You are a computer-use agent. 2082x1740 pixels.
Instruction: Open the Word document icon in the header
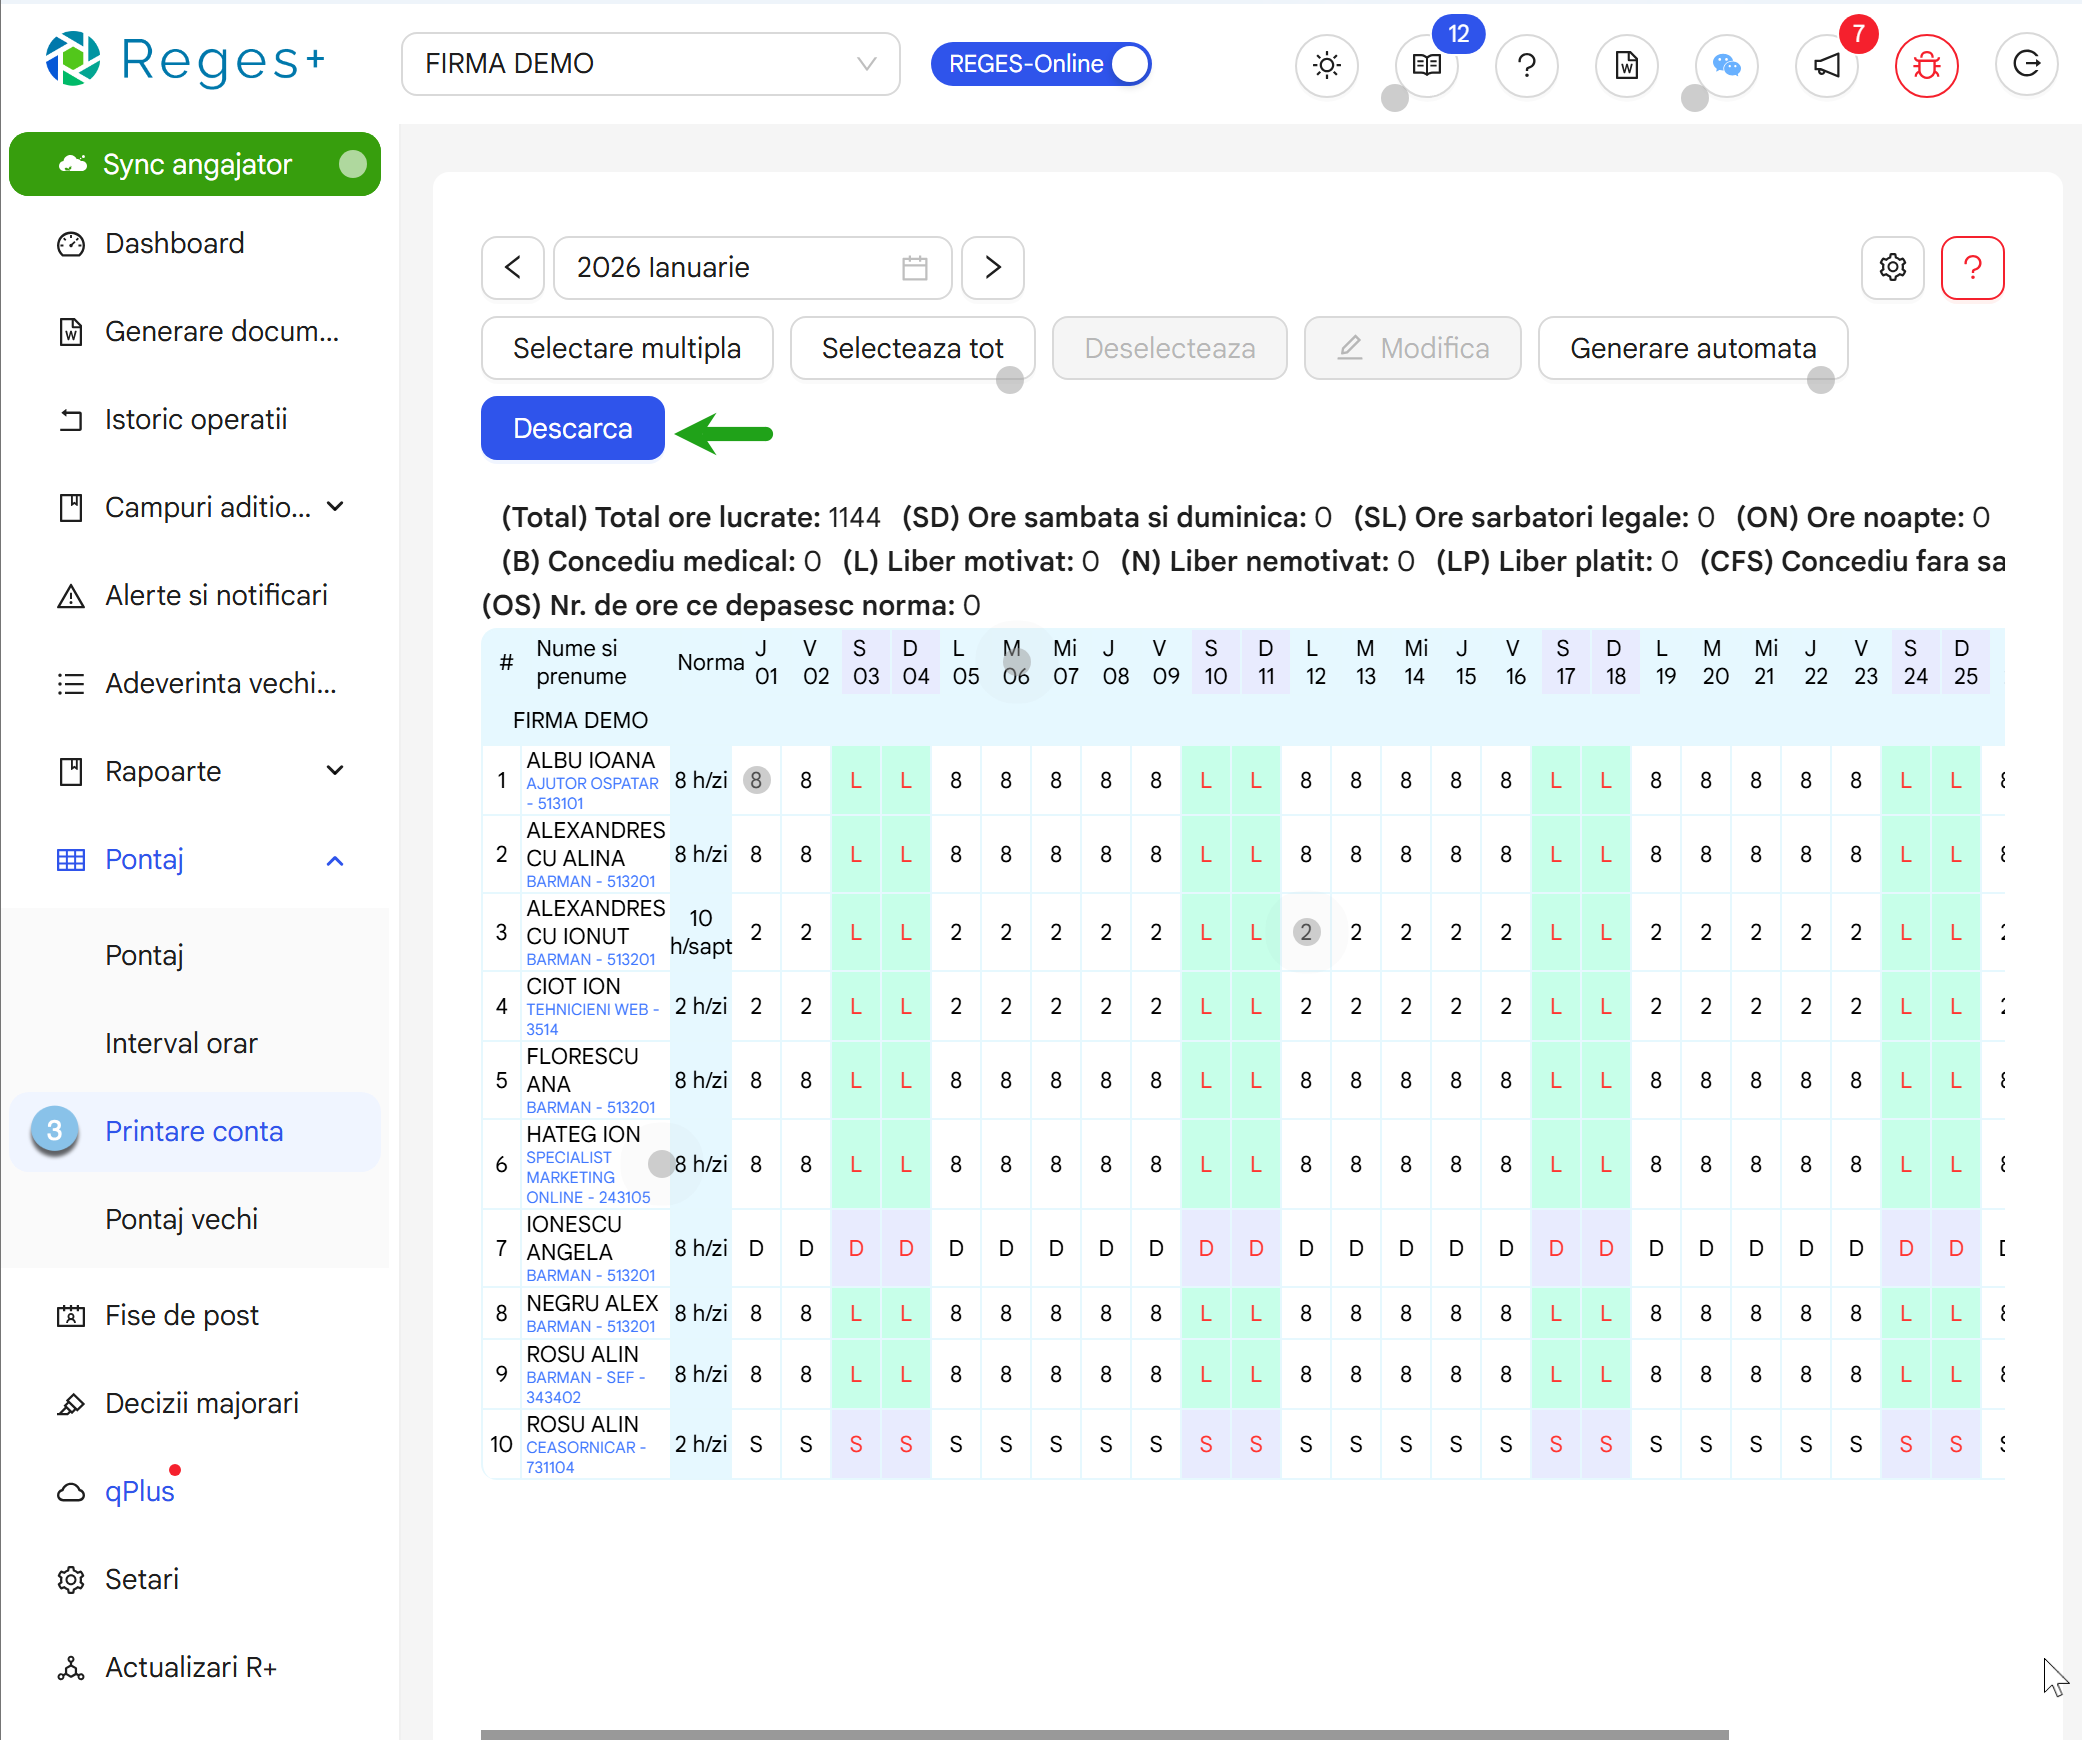coord(1626,65)
